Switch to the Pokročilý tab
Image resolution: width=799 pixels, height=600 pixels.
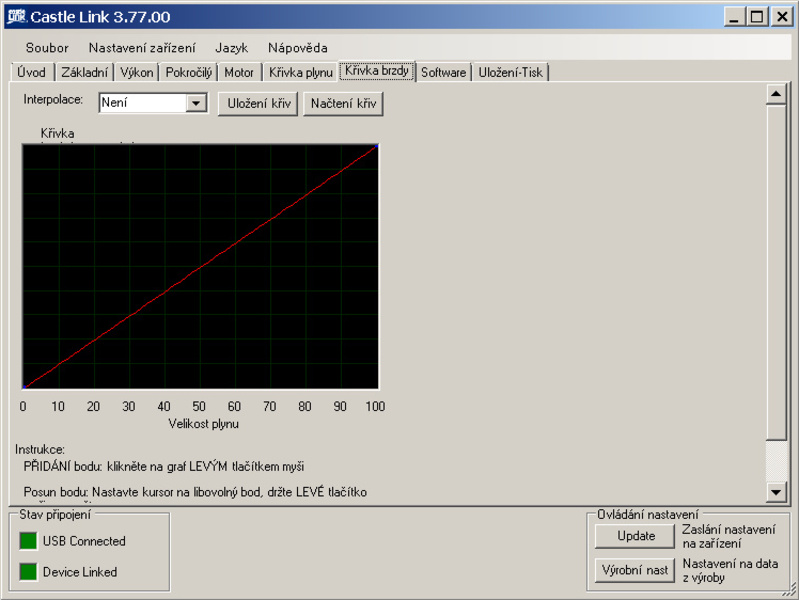pos(189,72)
